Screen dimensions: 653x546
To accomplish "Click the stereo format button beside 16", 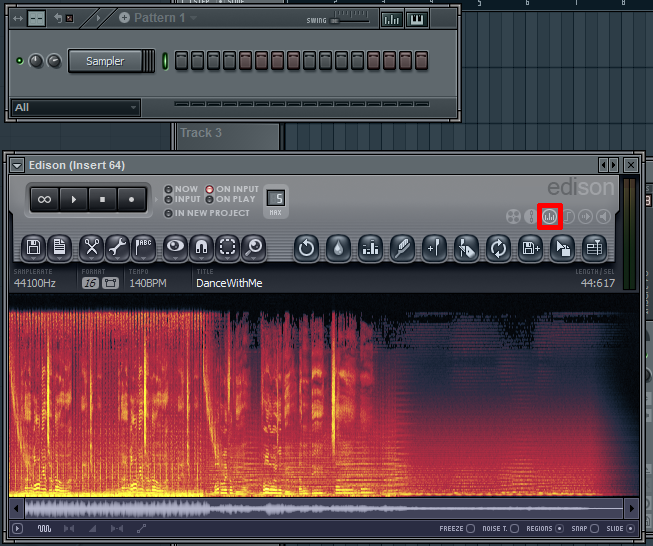I will pos(110,283).
